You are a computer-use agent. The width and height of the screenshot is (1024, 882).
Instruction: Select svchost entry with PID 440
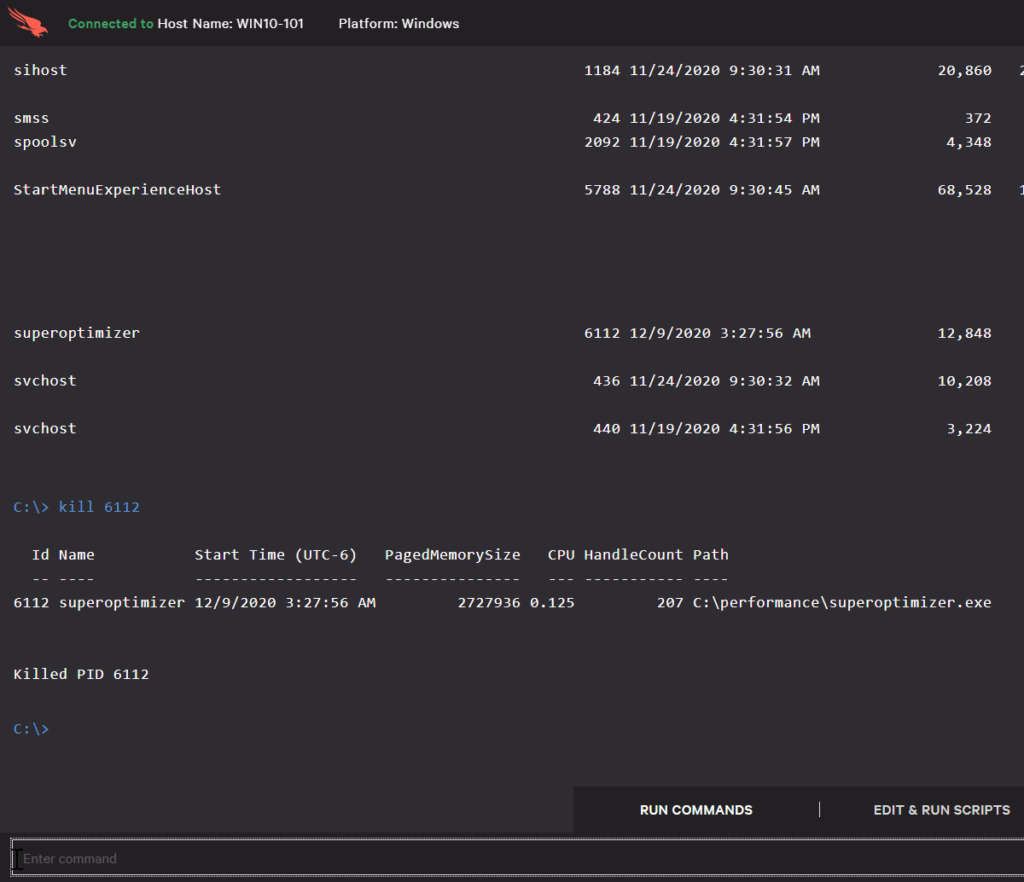click(503, 428)
